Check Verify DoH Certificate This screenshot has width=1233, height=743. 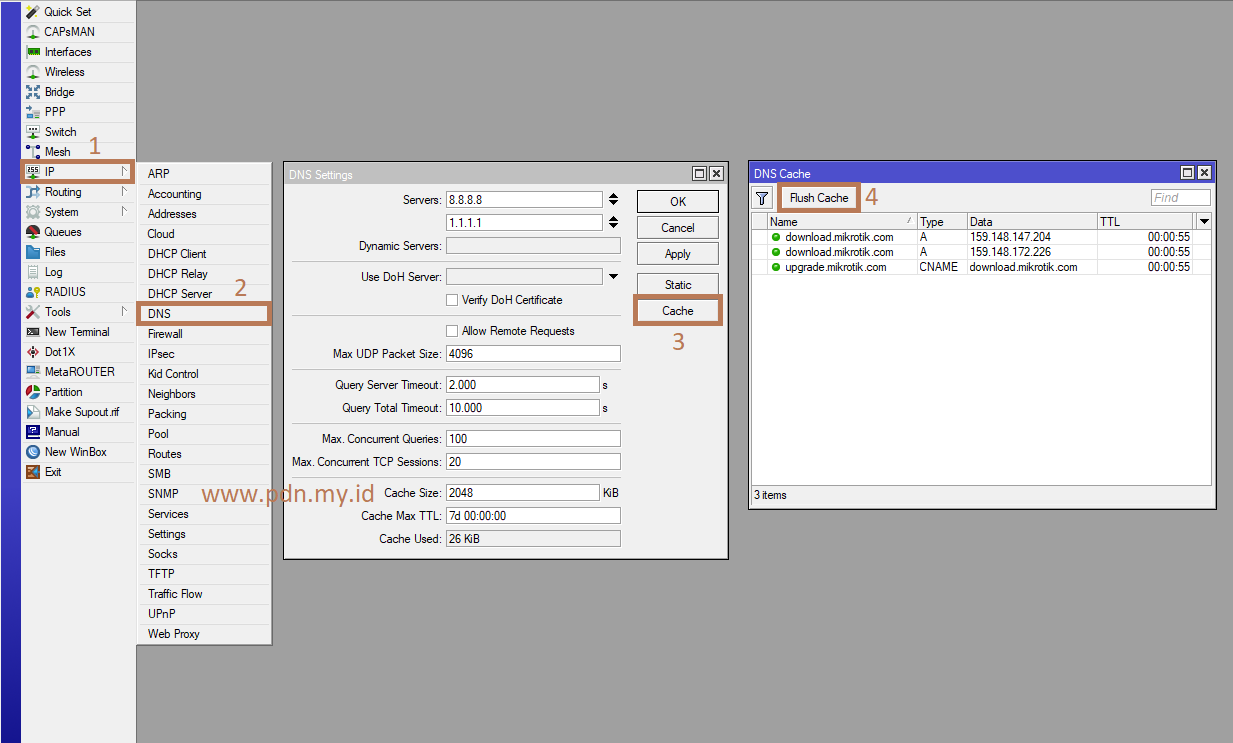[x=451, y=300]
